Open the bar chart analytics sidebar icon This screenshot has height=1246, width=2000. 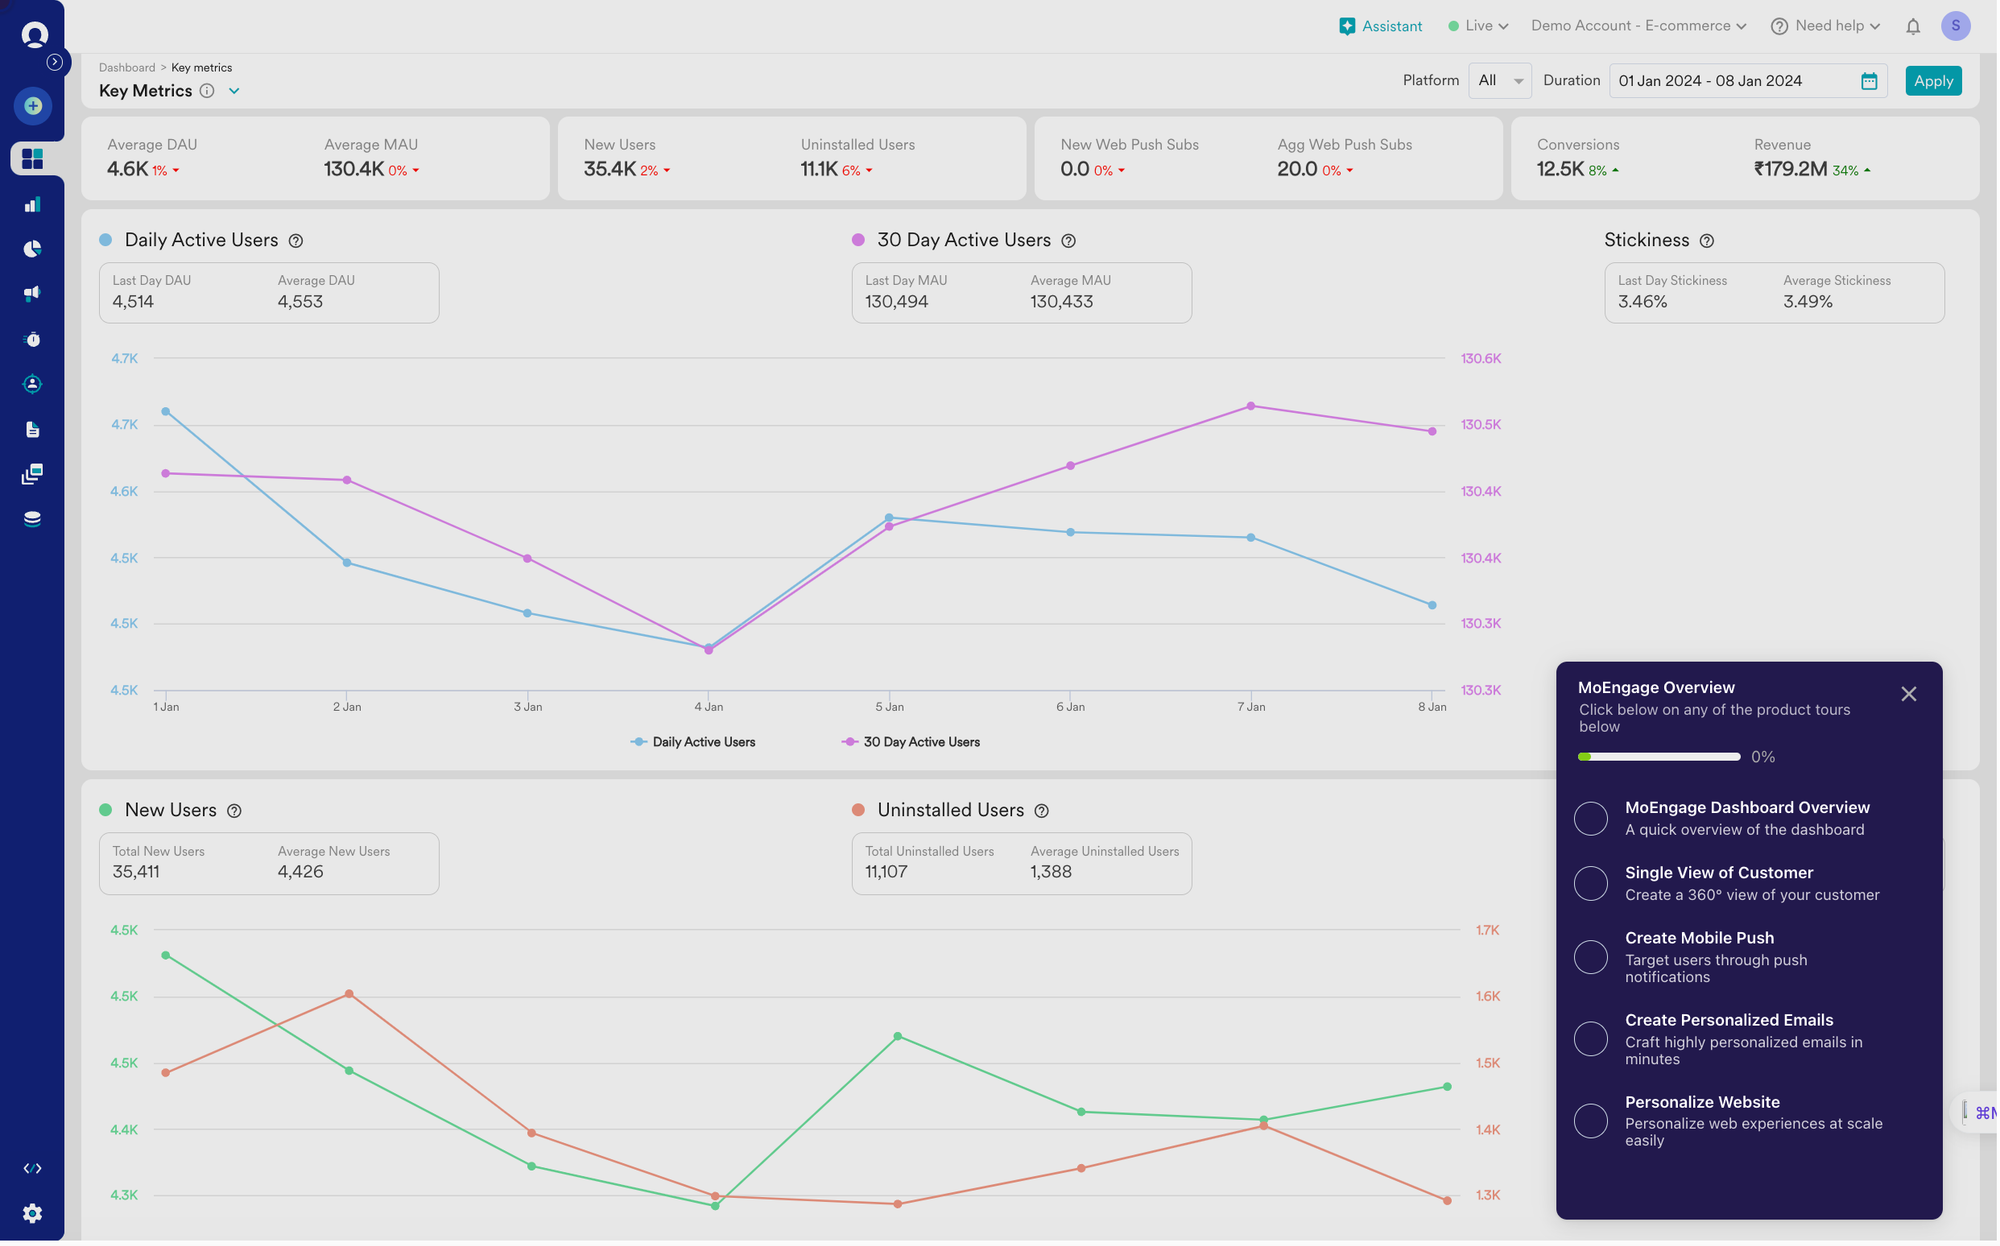coord(33,205)
